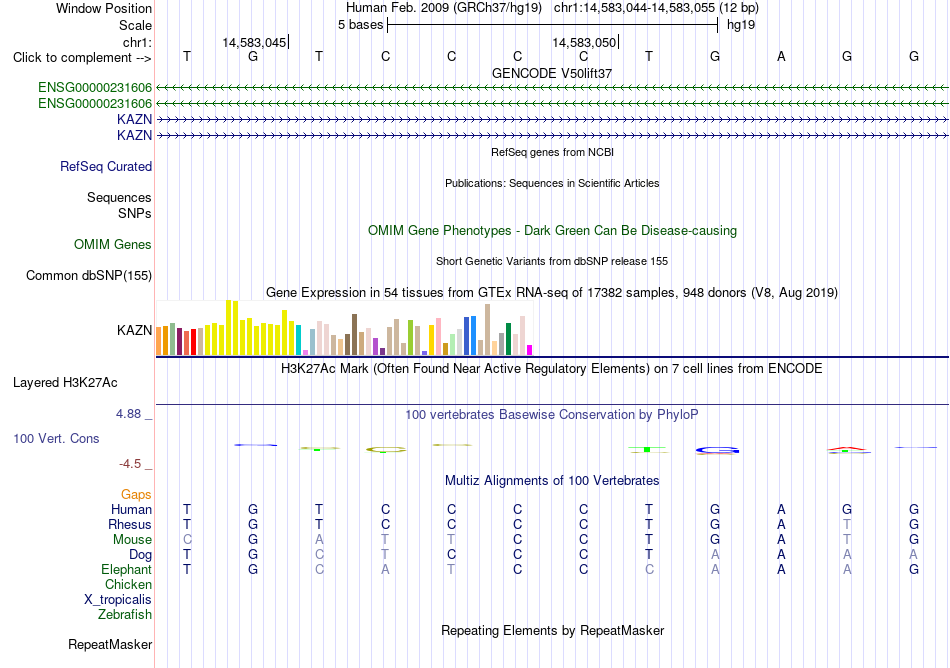
Task: Click the Sequences track label
Action: pos(119,197)
